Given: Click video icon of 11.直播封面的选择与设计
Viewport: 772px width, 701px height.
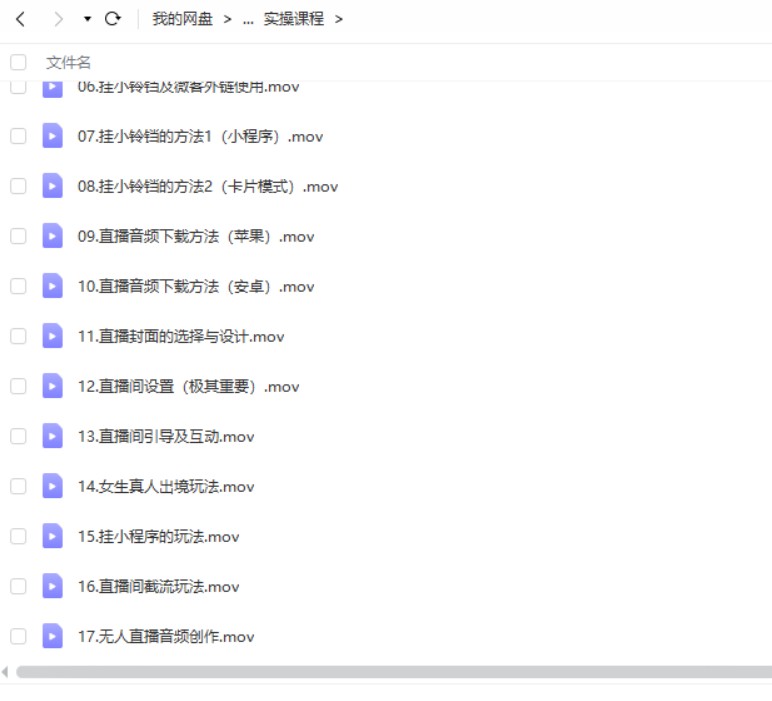Looking at the screenshot, I should pos(52,336).
